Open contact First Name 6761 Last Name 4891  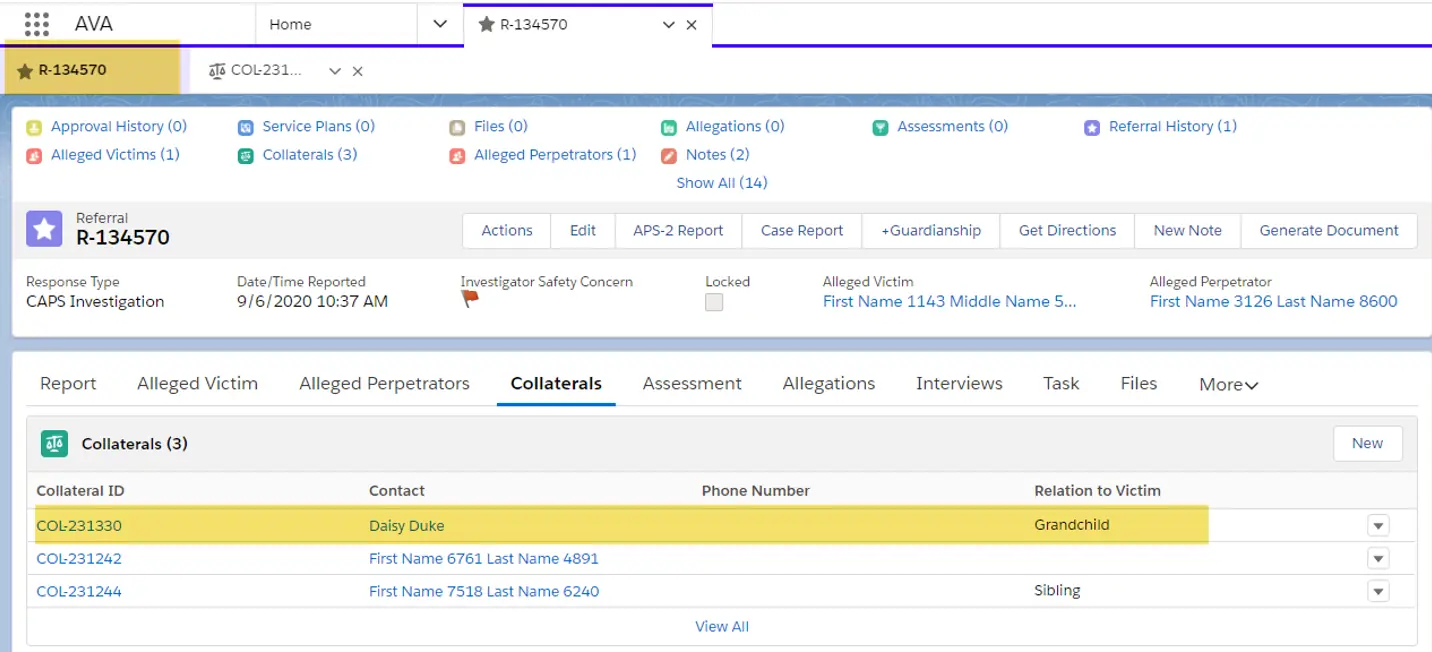(x=484, y=559)
